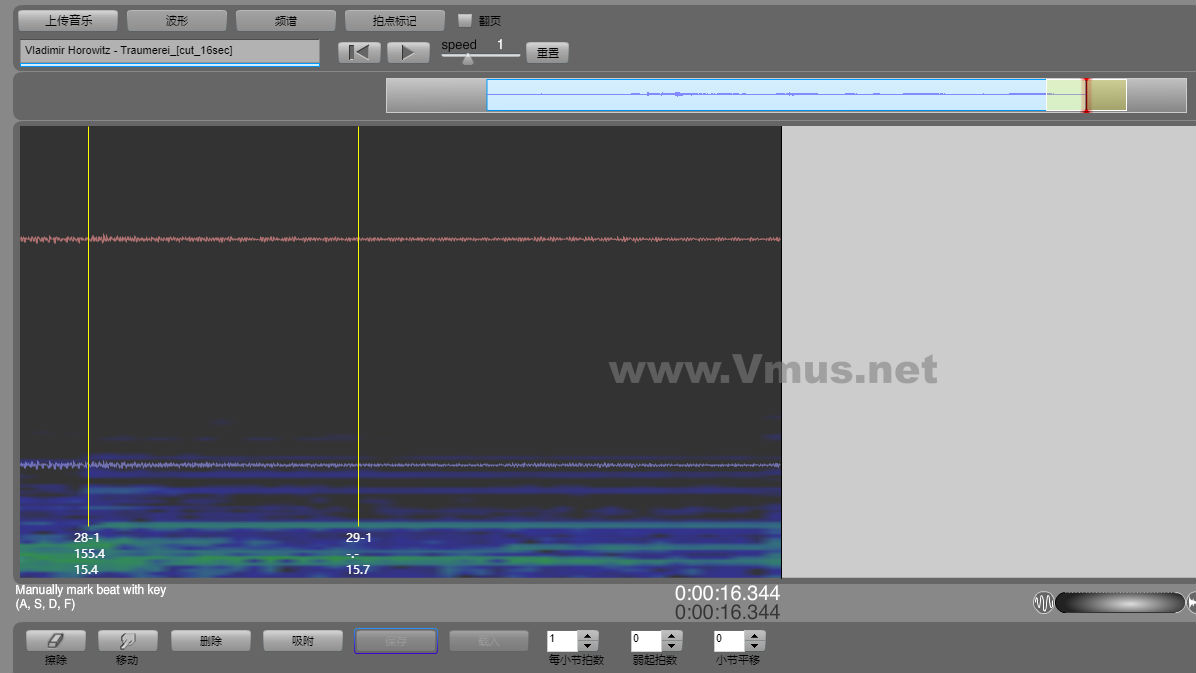Viewport: 1196px width, 673px height.
Task: Click the 上传音乐 upload music button
Action: pyautogui.click(x=68, y=20)
